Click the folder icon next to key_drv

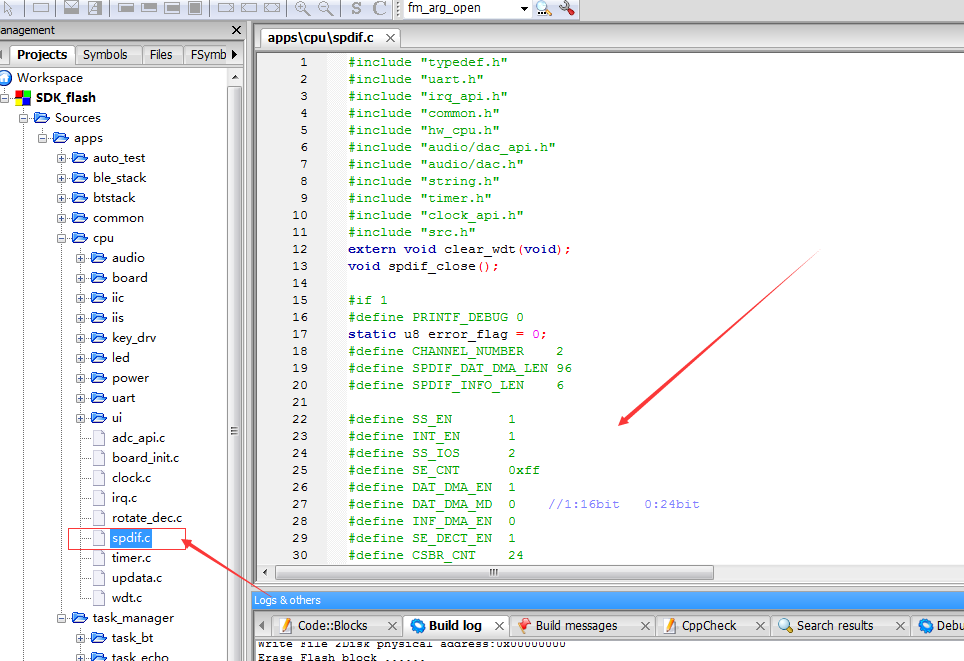tap(99, 338)
